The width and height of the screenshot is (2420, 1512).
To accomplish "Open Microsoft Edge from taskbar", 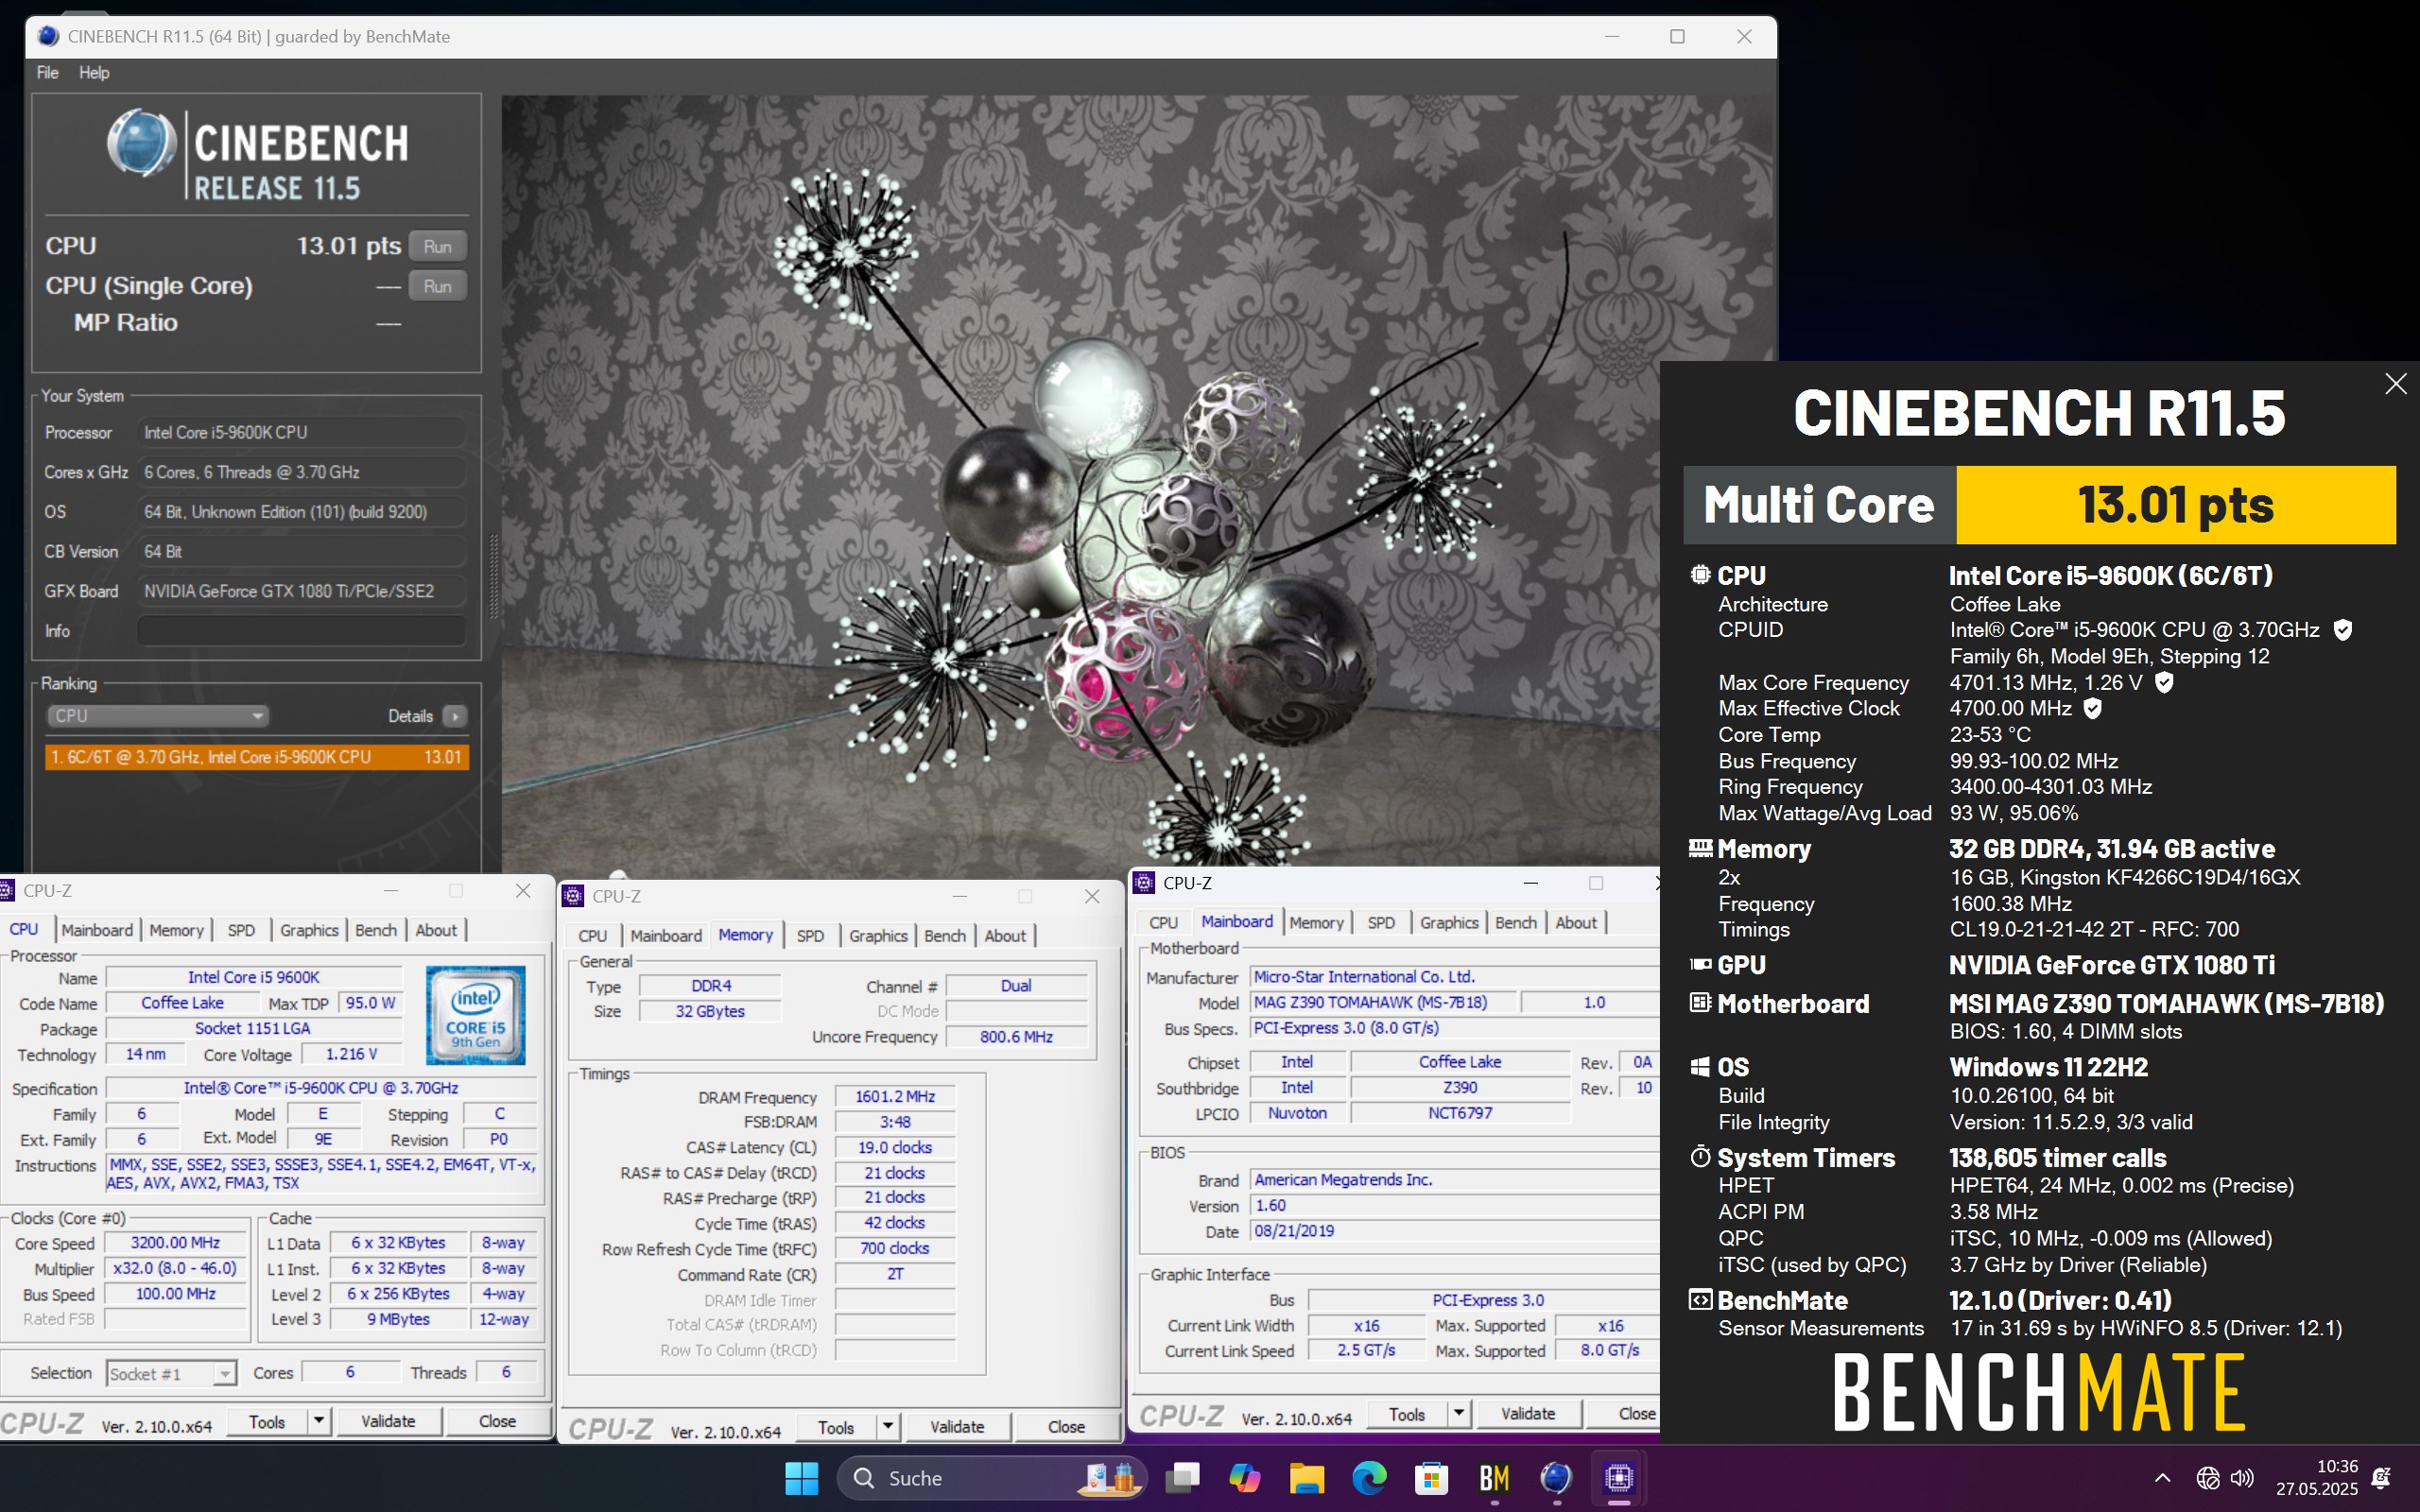I will 1369,1478.
